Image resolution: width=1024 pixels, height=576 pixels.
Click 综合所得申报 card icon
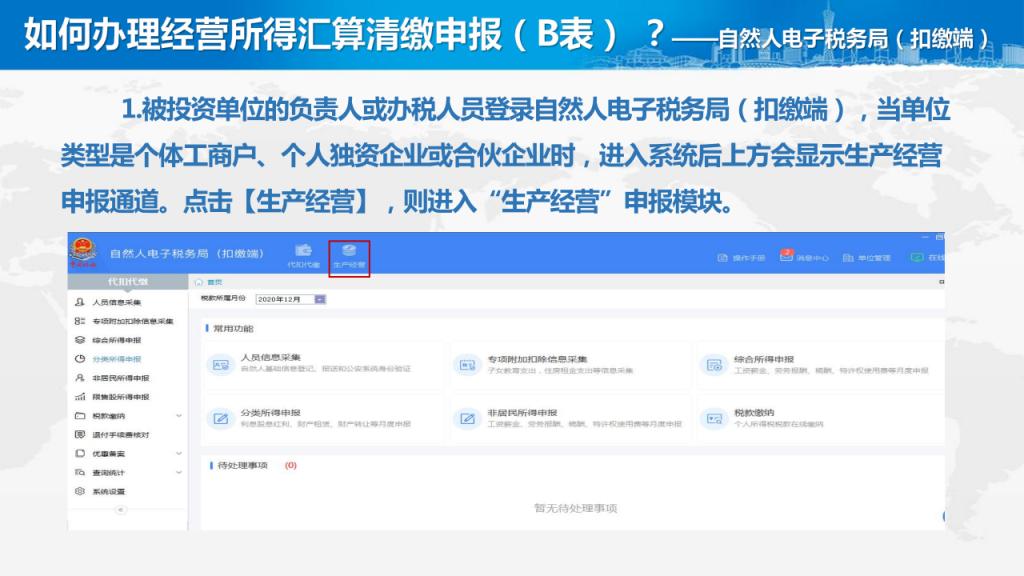[x=714, y=365]
